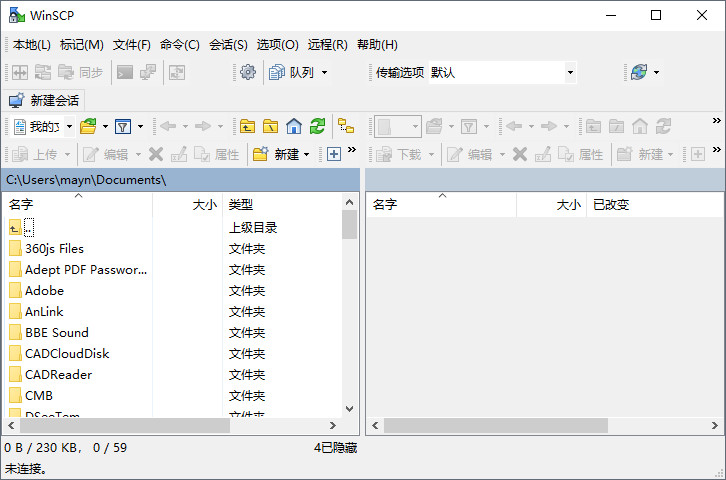This screenshot has width=726, height=480.
Task: Click the local filter icon
Action: [x=123, y=126]
